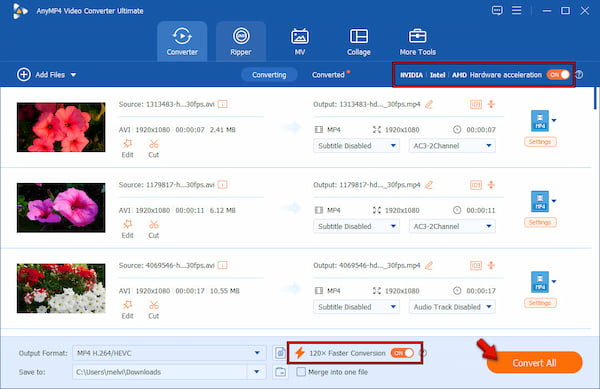Open 120x Faster Conversion help icon

point(424,353)
